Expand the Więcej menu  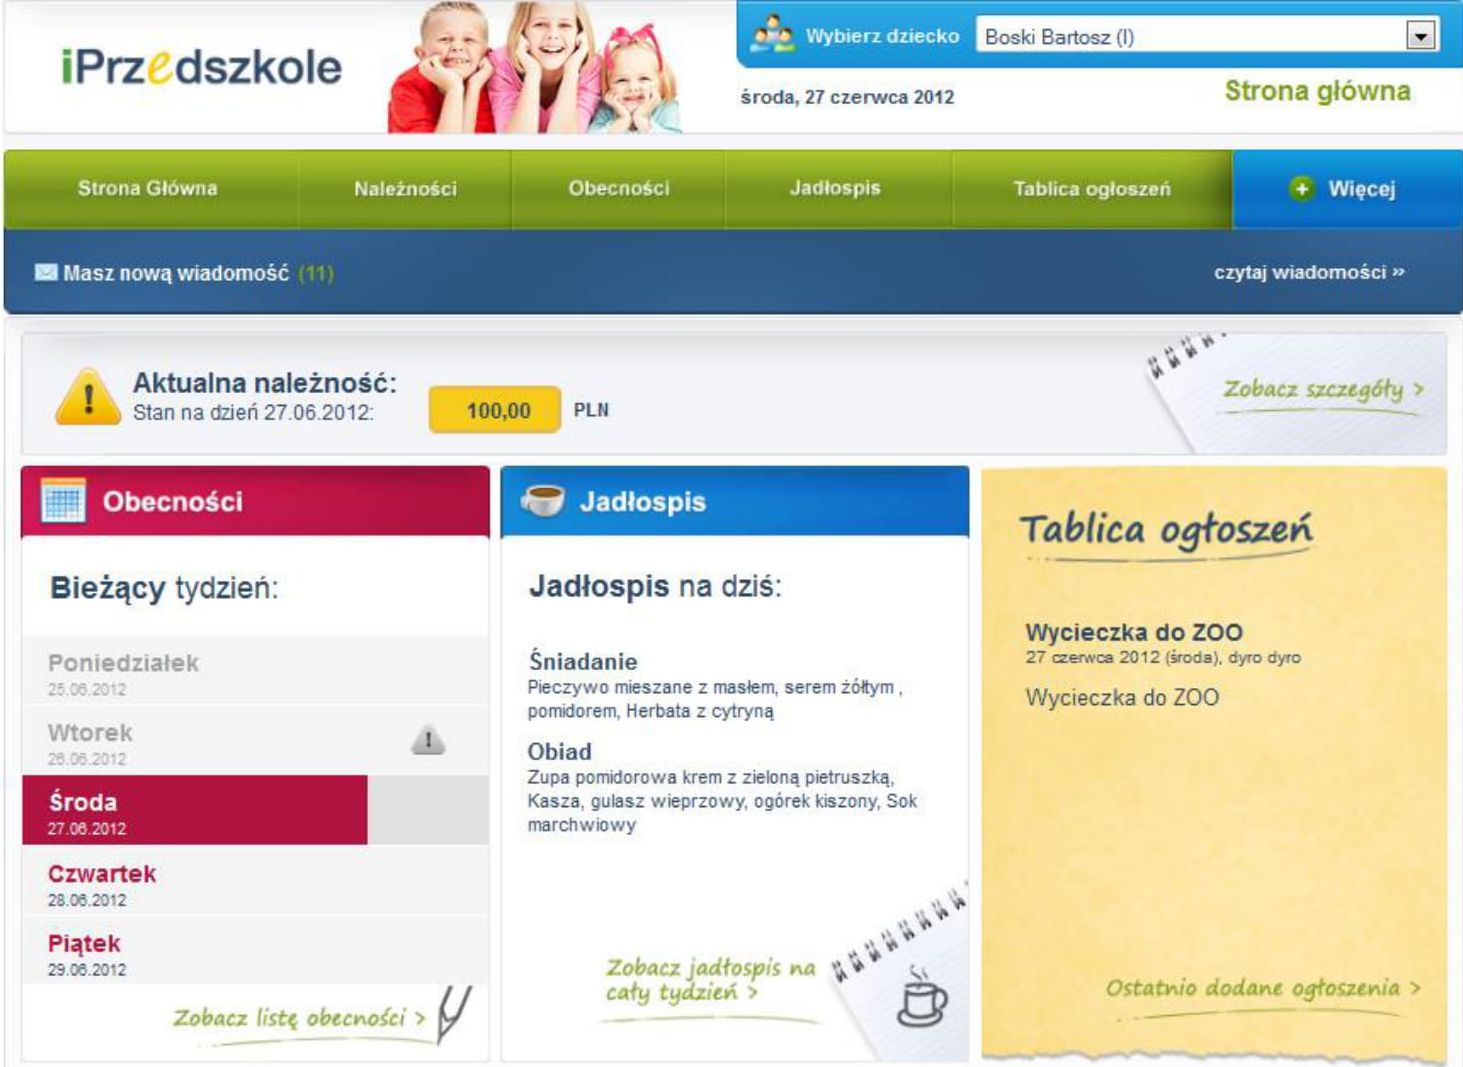coord(1346,189)
